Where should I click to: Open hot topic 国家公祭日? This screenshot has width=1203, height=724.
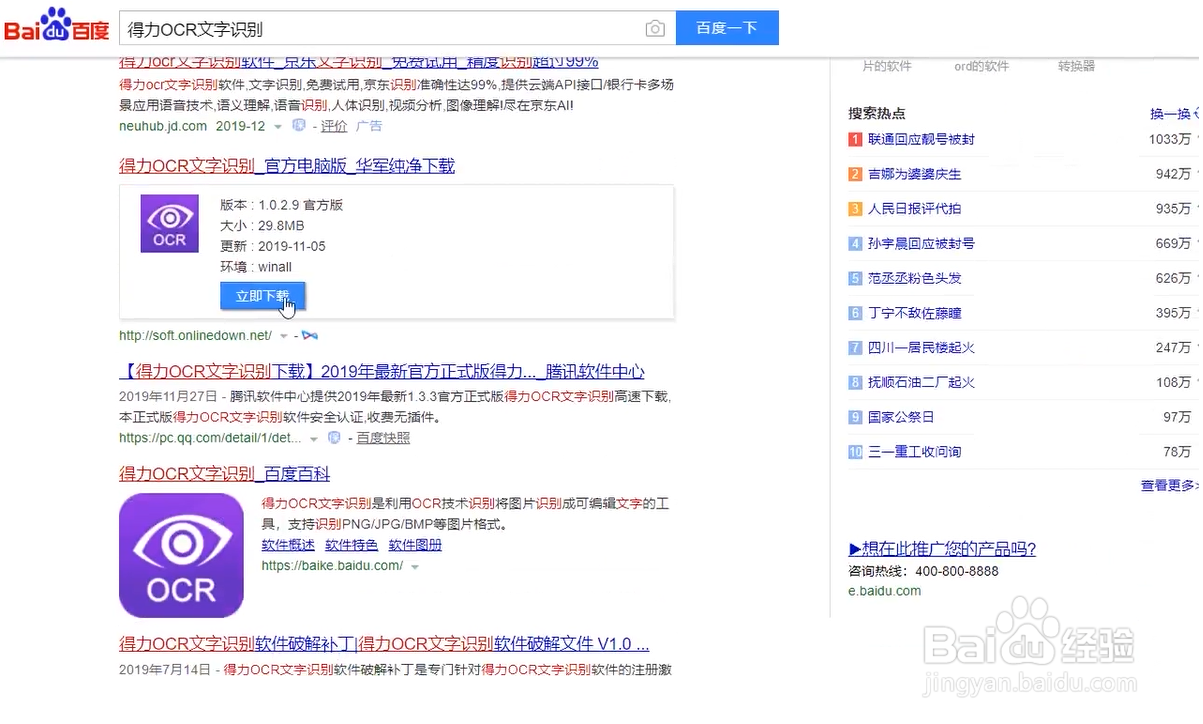[901, 417]
